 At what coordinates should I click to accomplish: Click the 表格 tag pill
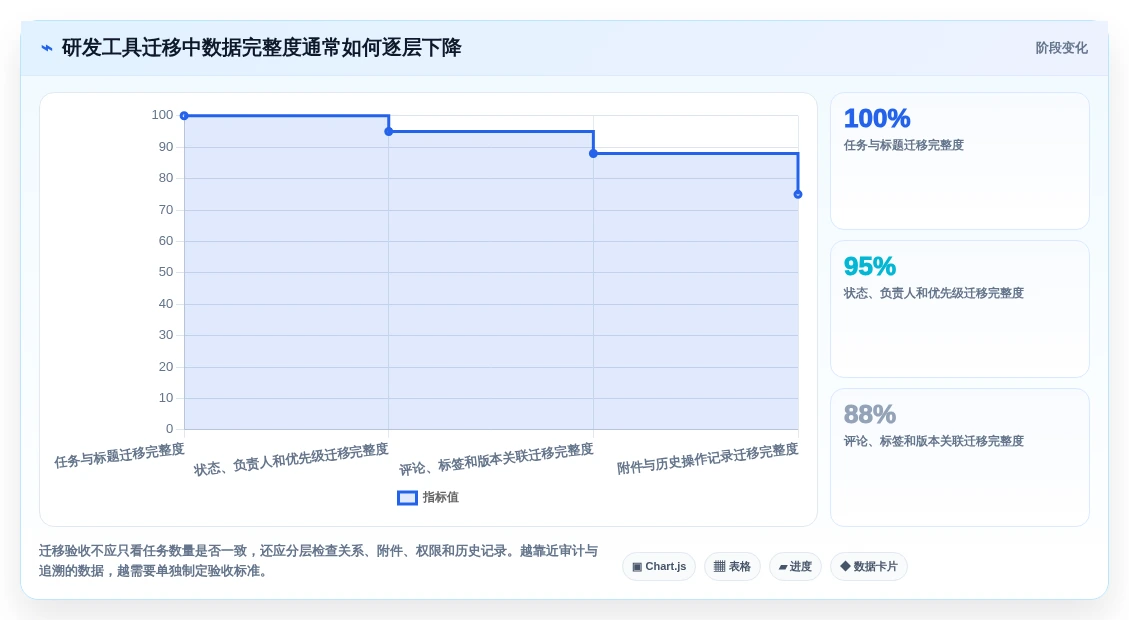732,567
